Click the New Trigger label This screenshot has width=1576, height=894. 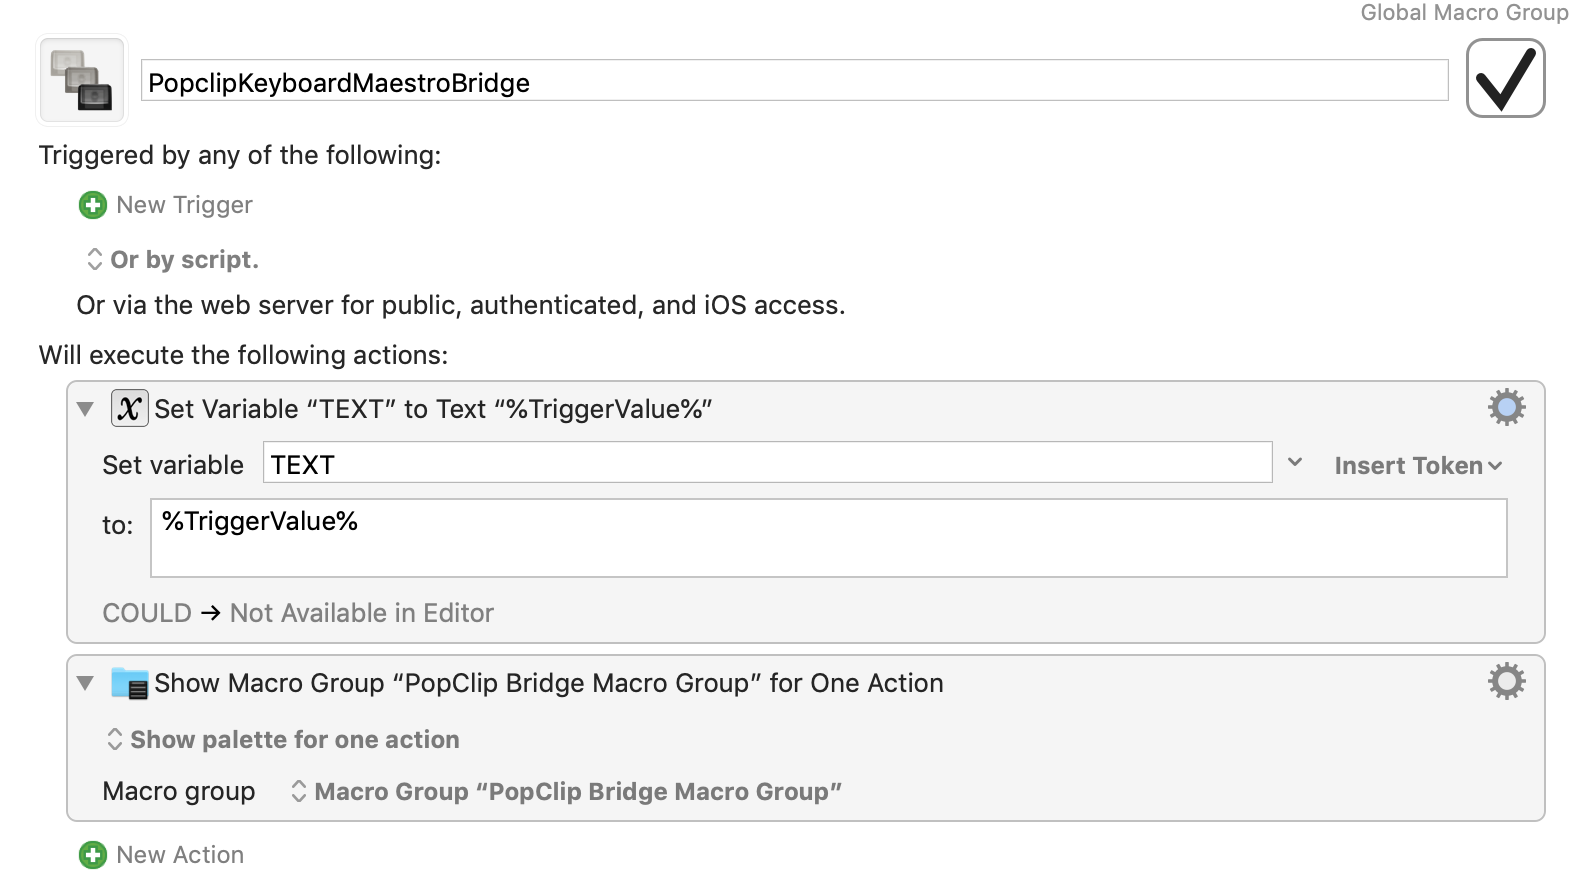pos(184,205)
